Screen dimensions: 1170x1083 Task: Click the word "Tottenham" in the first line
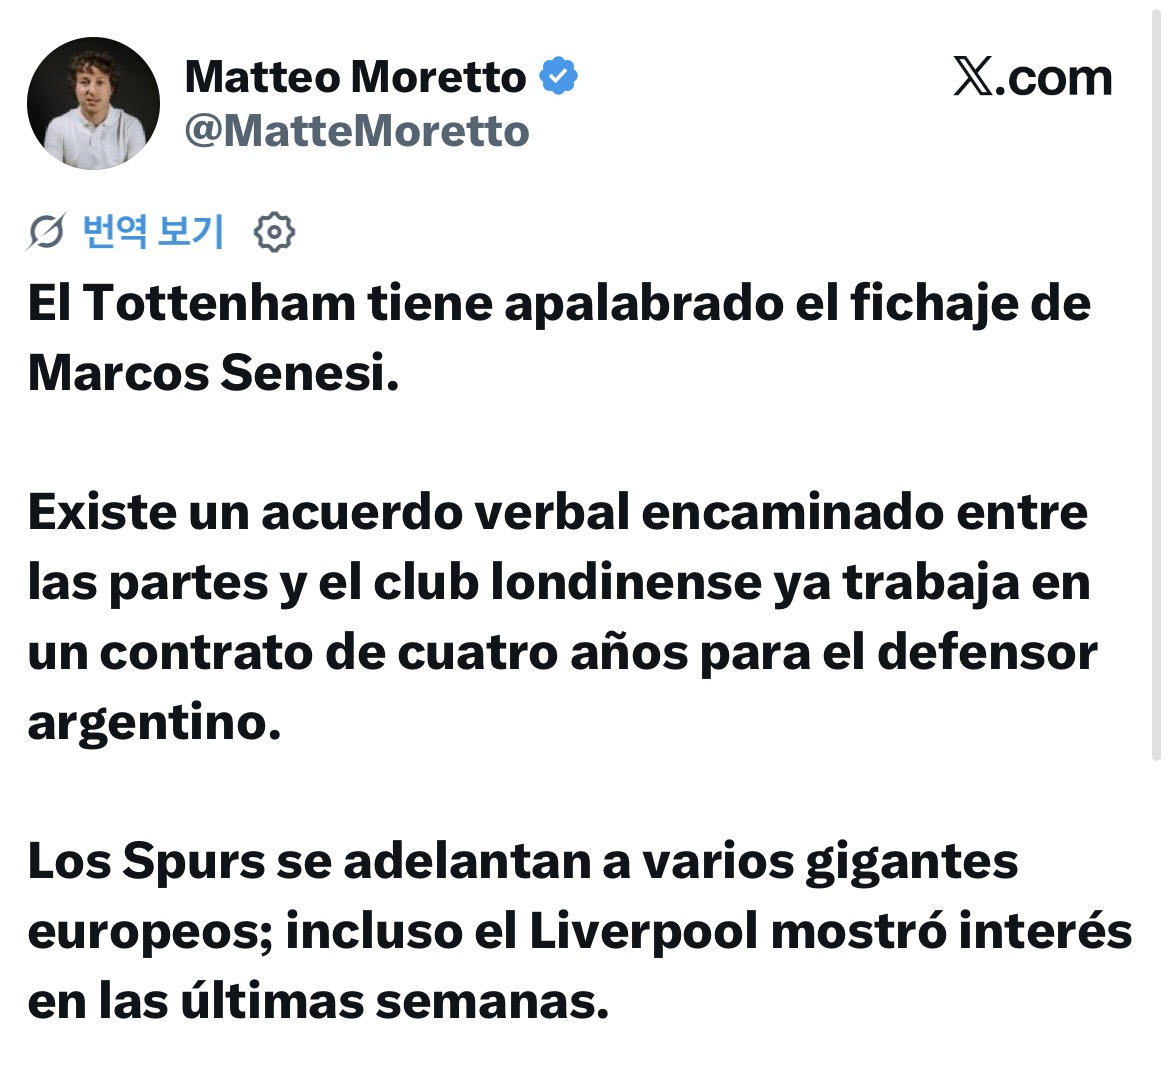219,304
